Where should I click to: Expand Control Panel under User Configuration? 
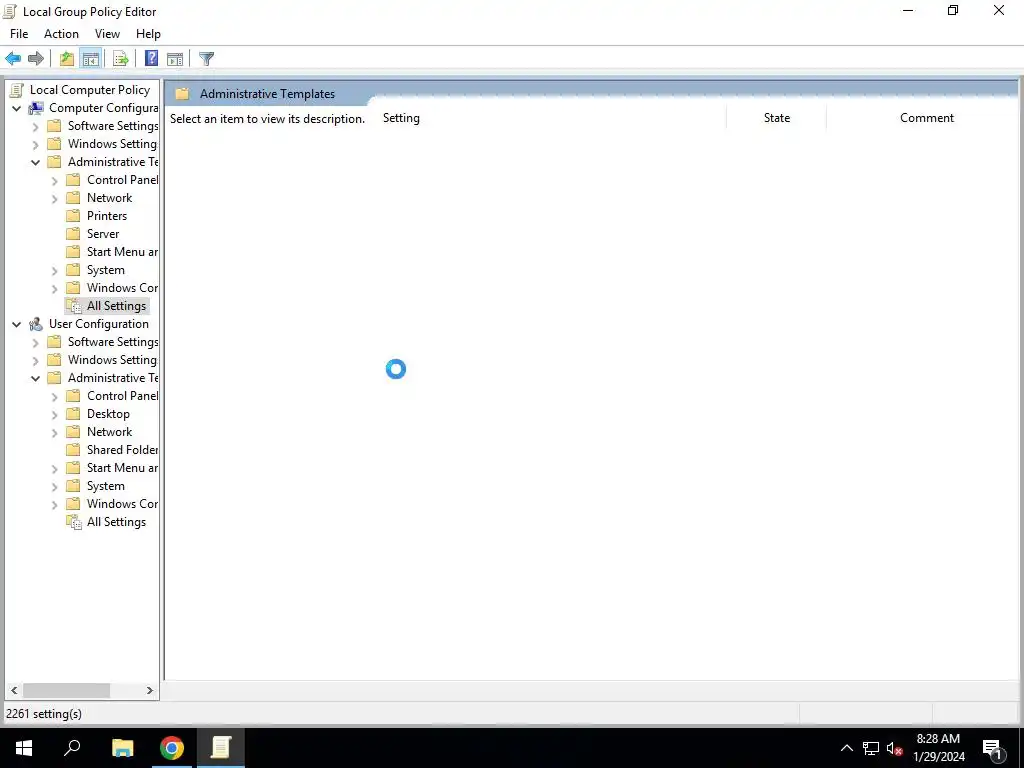(x=55, y=396)
